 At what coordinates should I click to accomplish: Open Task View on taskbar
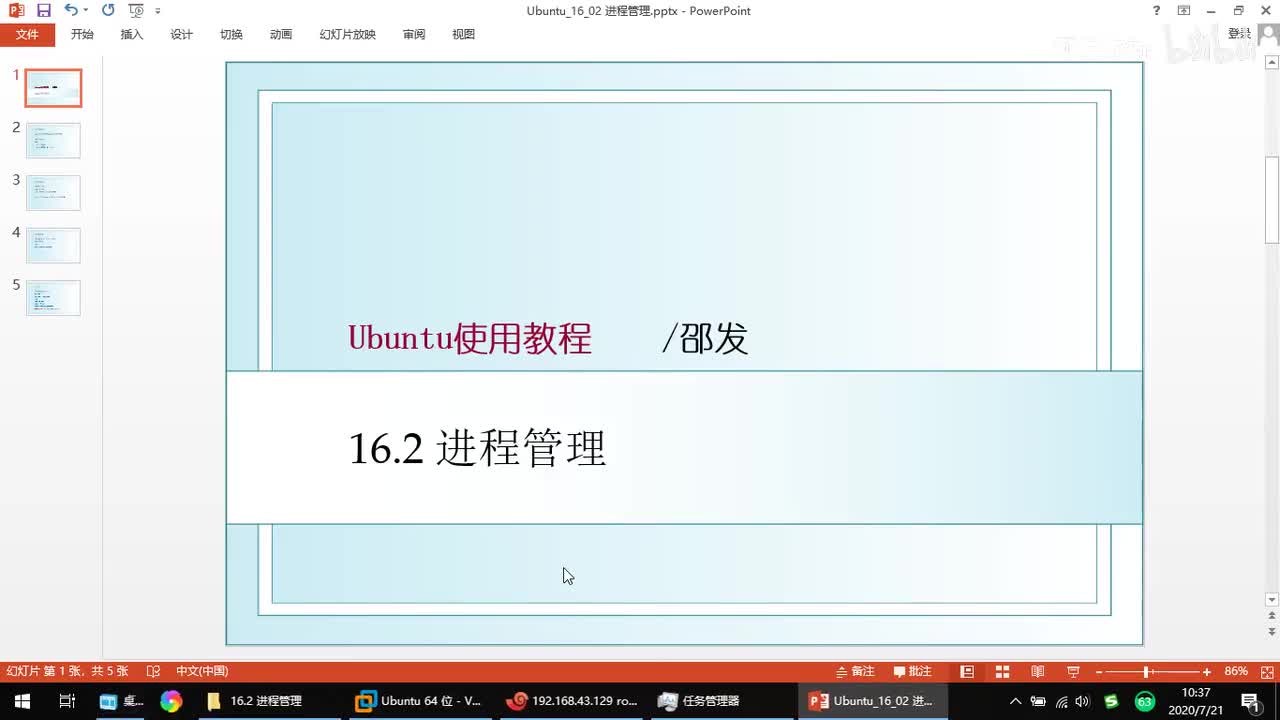click(67, 701)
